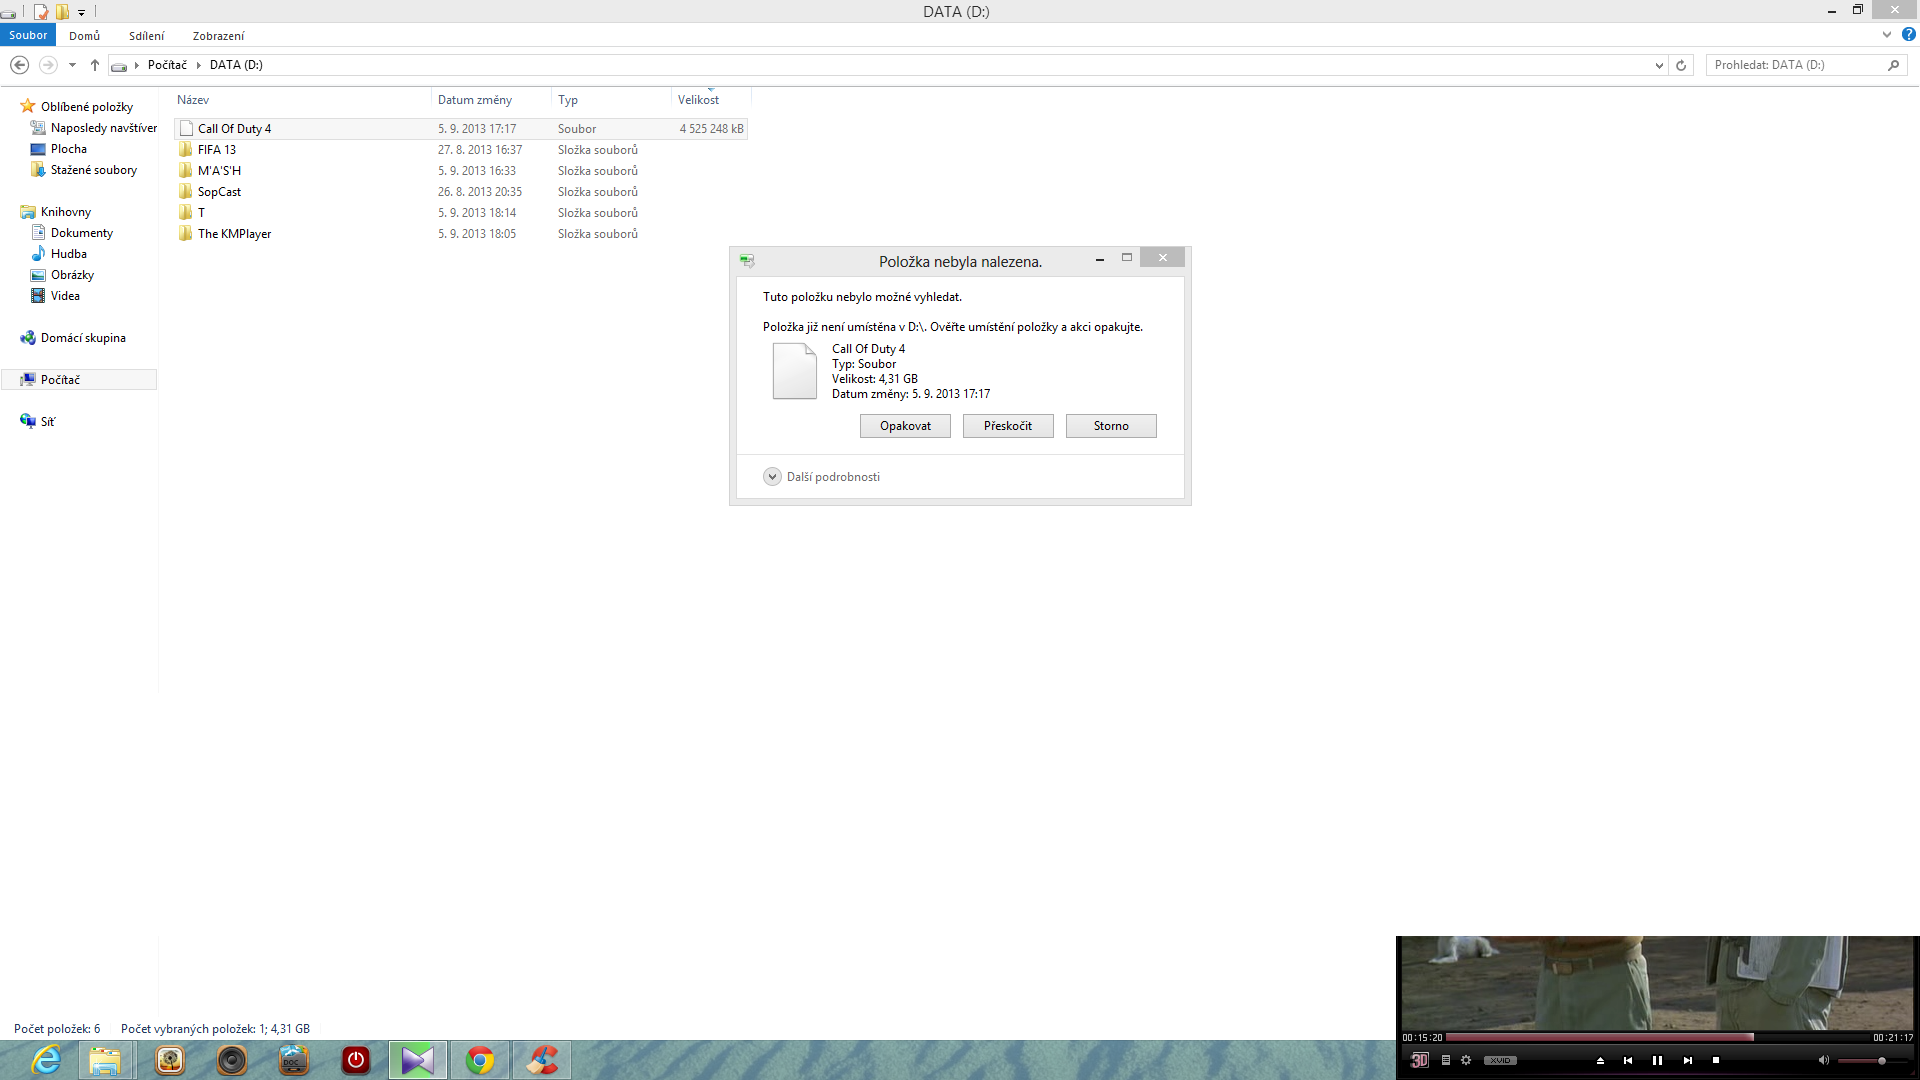
Task: Stop video playback
Action: tap(1716, 1060)
